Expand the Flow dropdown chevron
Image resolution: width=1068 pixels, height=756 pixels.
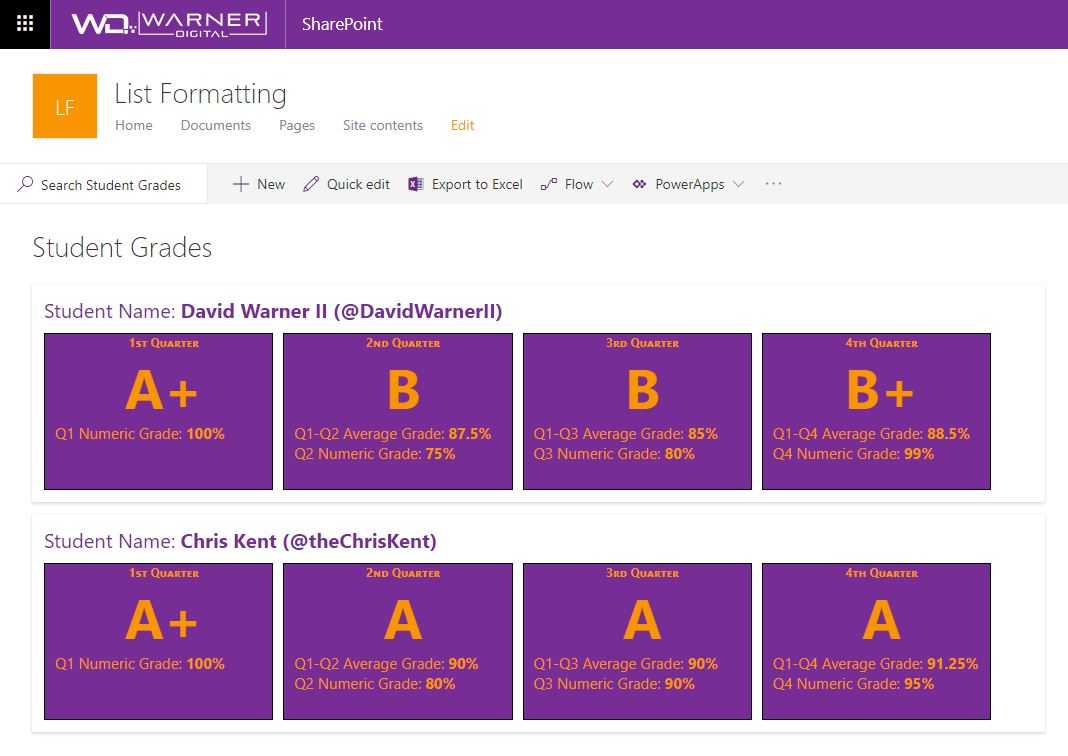(x=608, y=184)
